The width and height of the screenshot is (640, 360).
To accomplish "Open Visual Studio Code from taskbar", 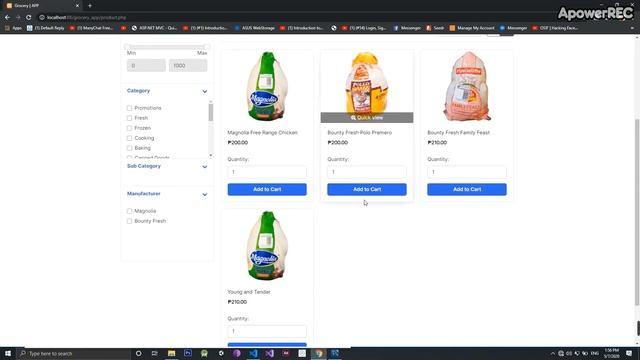I will [253, 353].
